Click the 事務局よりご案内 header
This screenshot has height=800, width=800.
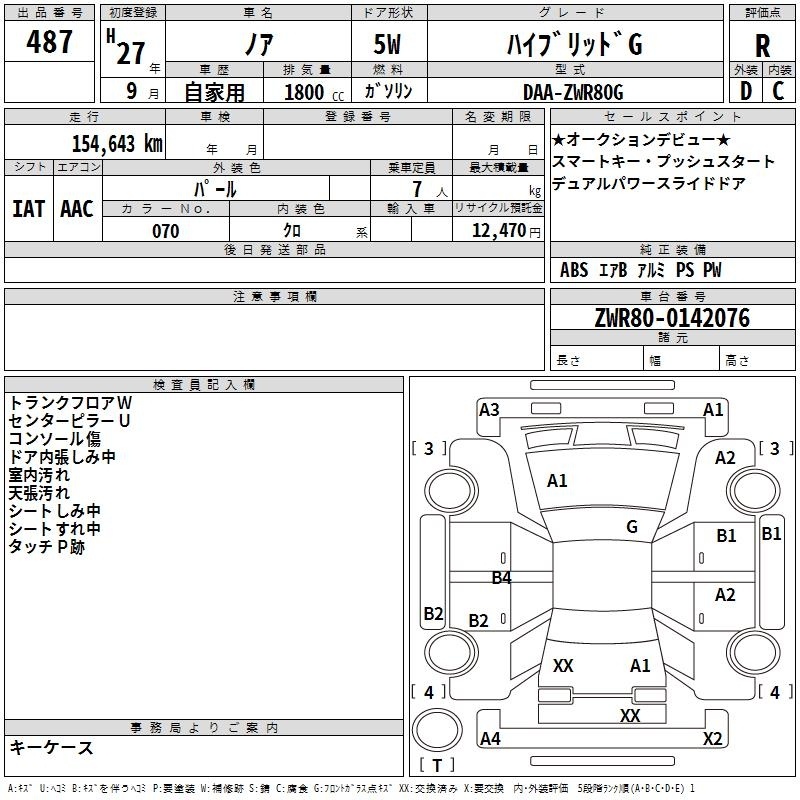[204, 728]
